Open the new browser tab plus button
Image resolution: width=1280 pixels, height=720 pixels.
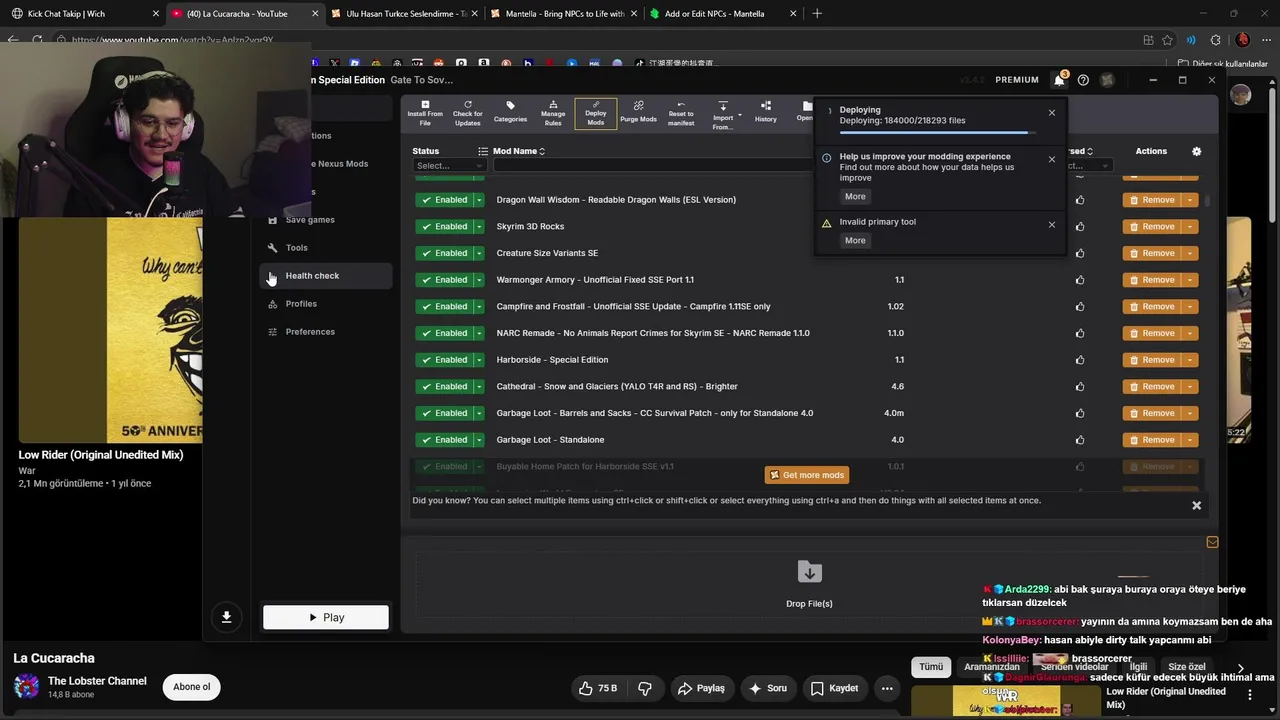tap(817, 14)
